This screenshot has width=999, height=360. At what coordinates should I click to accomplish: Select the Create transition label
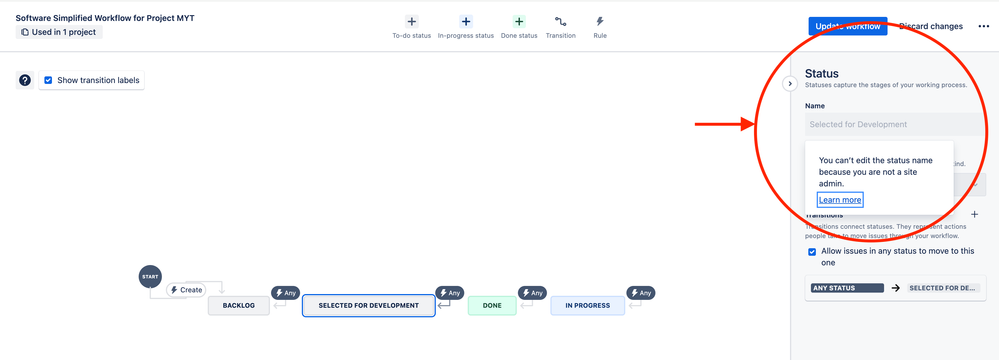pos(186,290)
